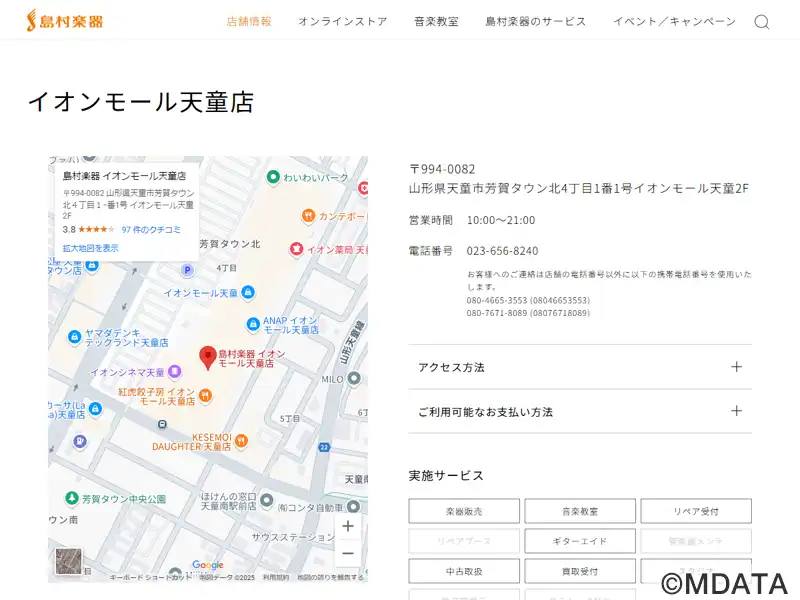Select the ギターエイド service button

pyautogui.click(x=580, y=541)
